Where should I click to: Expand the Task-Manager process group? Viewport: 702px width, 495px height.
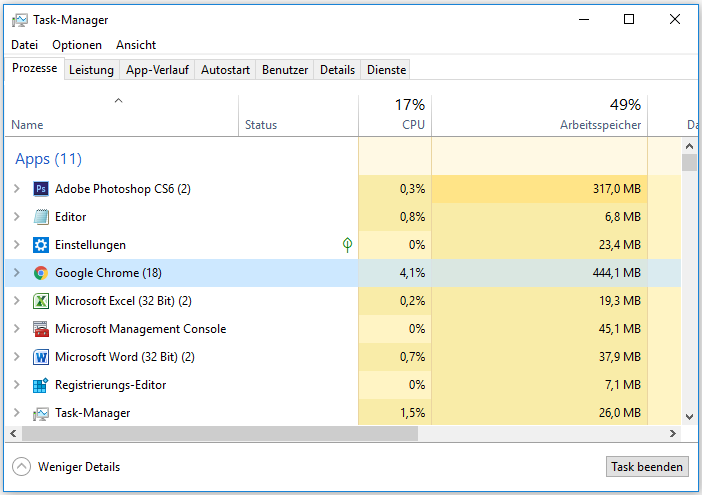coord(17,413)
